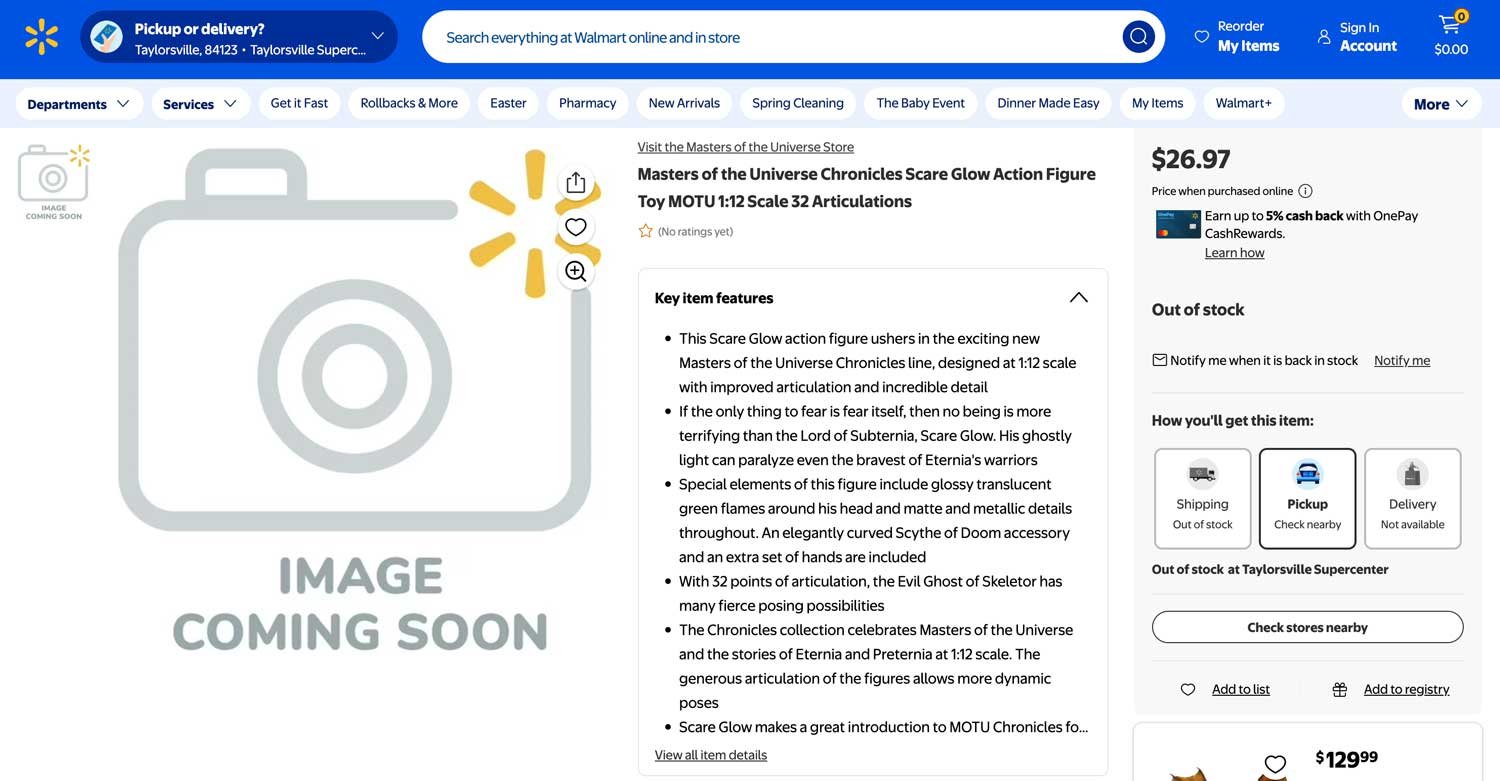Zoom product image with magnifier icon
Viewport: 1500px width, 781px height.
[575, 271]
